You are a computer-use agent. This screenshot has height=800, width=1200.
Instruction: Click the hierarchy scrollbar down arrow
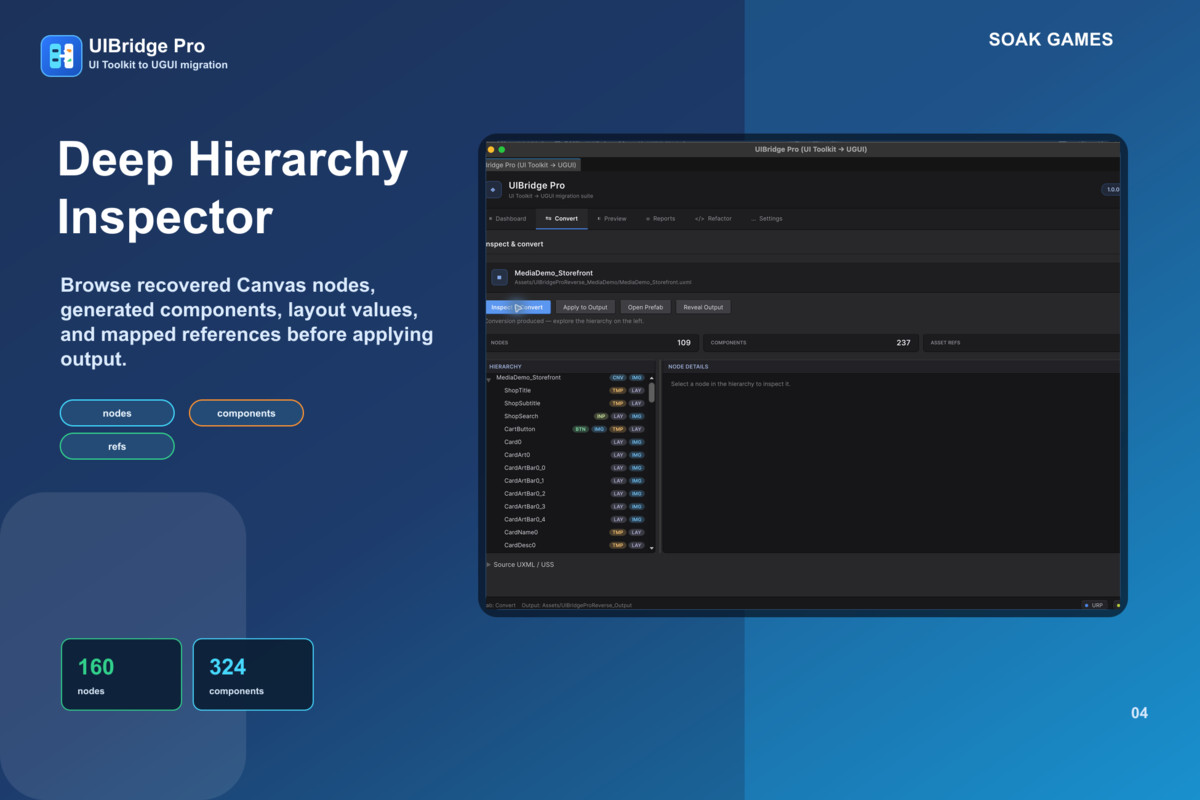coord(652,548)
